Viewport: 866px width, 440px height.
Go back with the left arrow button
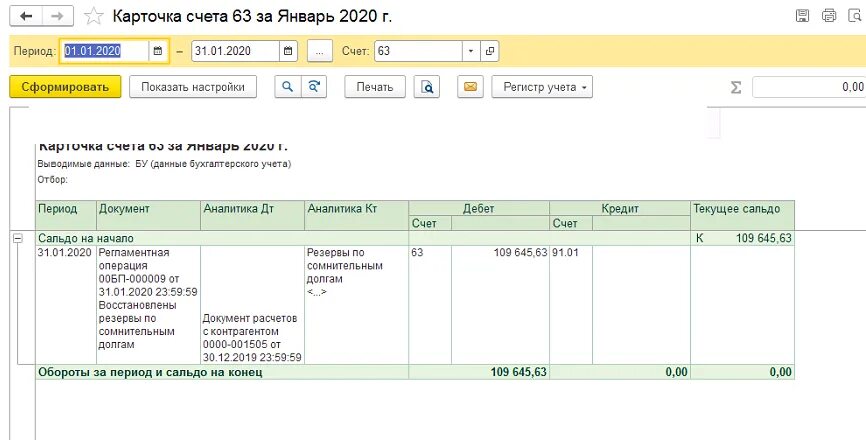pos(25,16)
